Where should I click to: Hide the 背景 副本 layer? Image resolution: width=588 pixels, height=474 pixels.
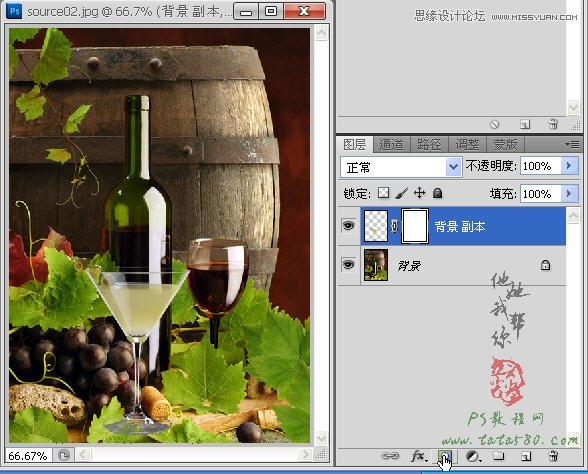tap(348, 225)
